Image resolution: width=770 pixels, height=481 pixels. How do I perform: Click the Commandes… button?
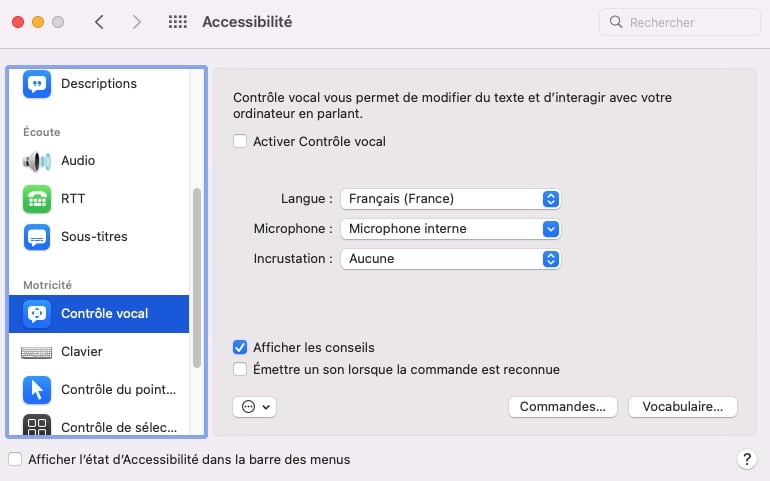click(x=563, y=407)
